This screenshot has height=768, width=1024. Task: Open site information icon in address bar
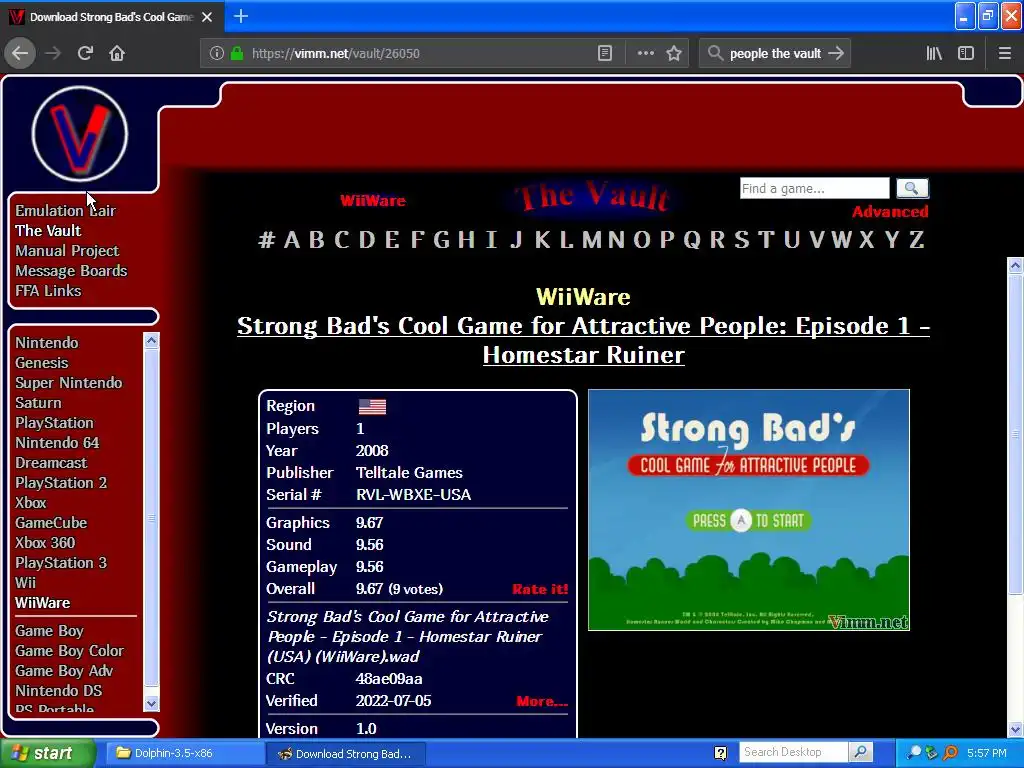click(217, 54)
